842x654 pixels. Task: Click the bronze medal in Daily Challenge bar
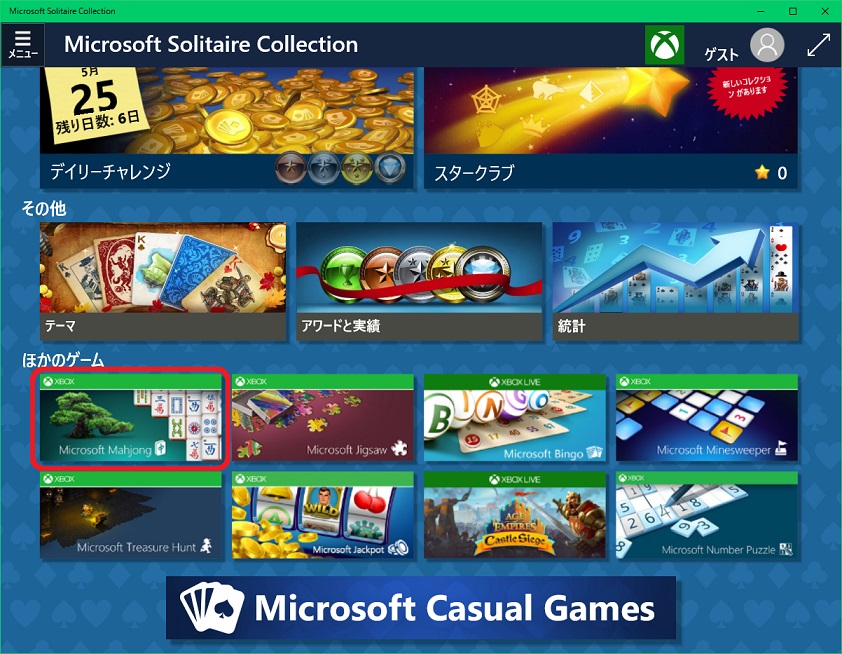point(291,169)
